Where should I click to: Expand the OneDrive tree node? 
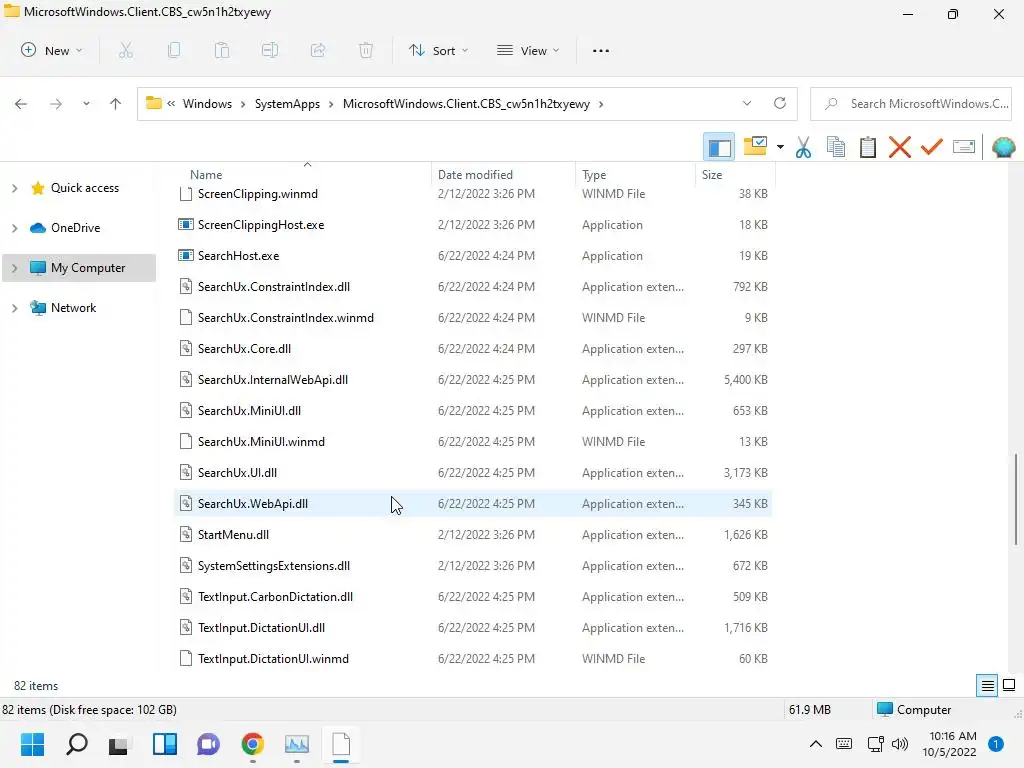(x=14, y=228)
